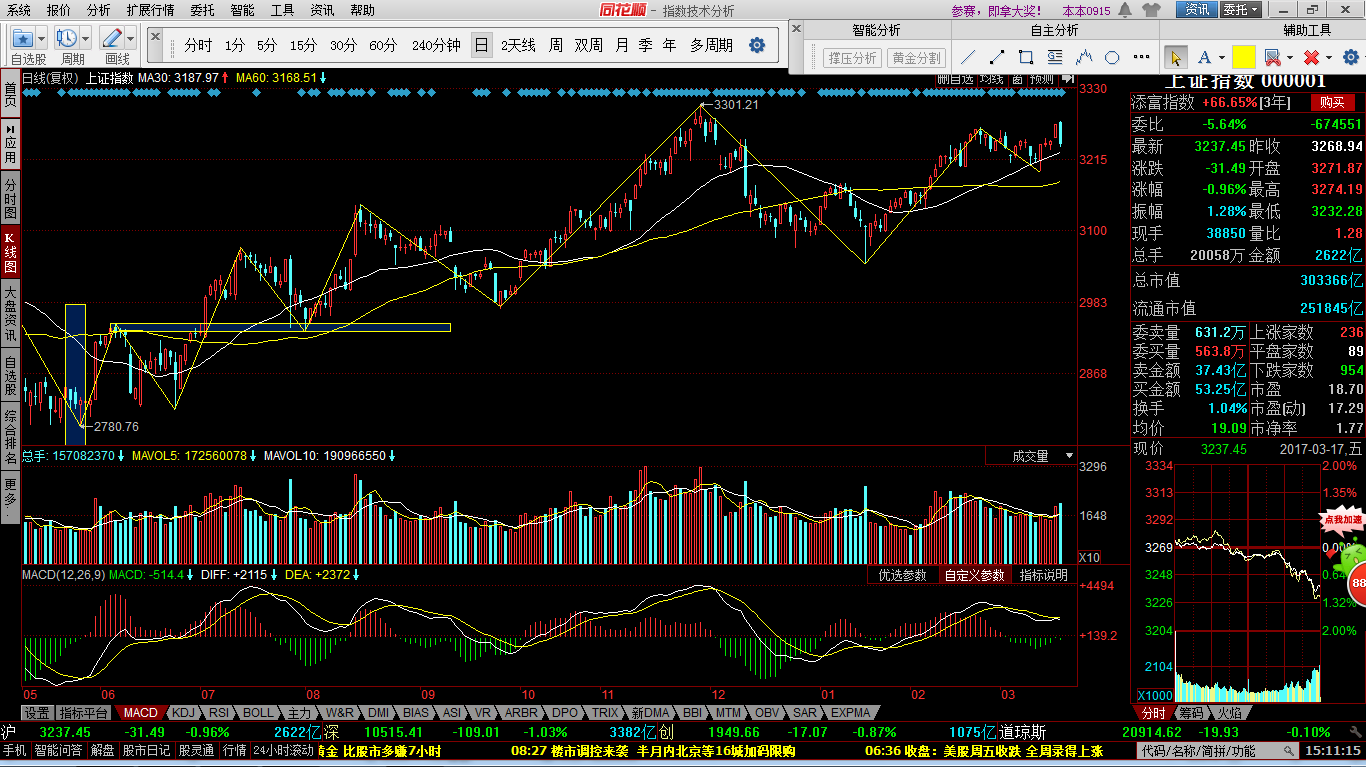
Task: Click the 黄金分割 button
Action: (x=916, y=58)
